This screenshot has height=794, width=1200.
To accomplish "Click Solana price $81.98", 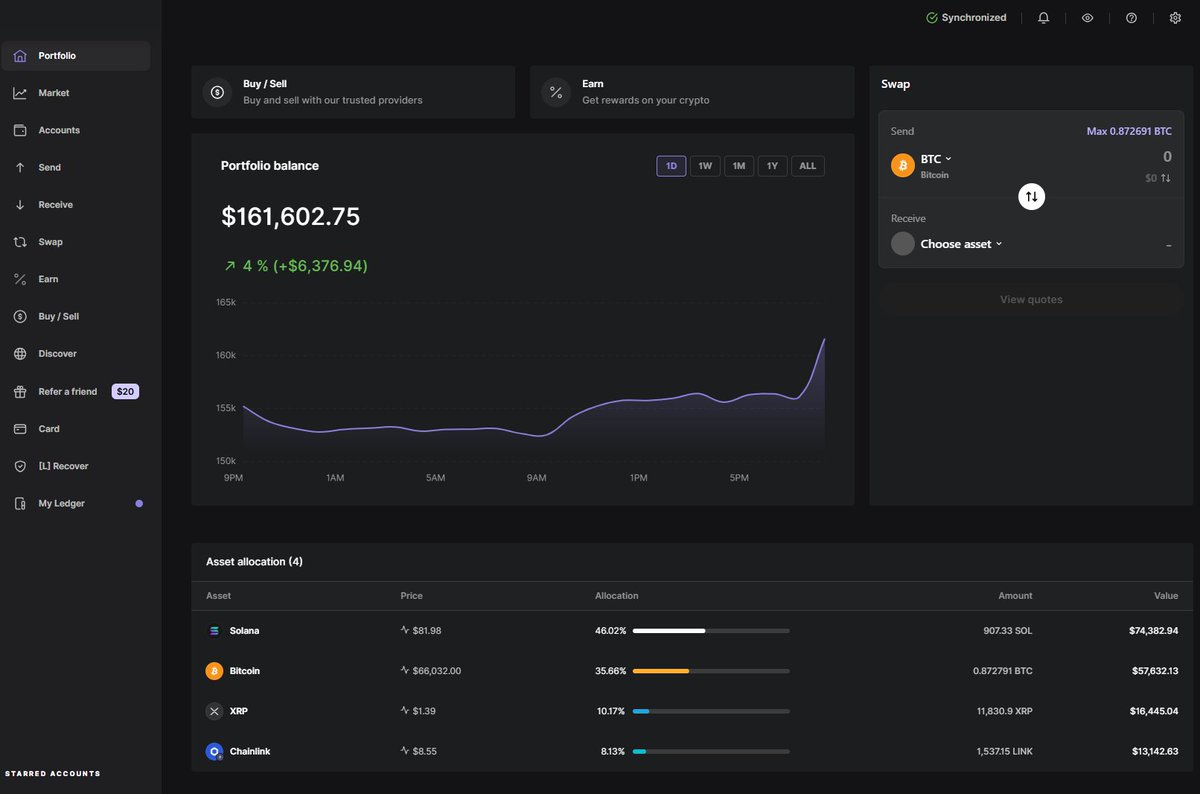I will [427, 631].
